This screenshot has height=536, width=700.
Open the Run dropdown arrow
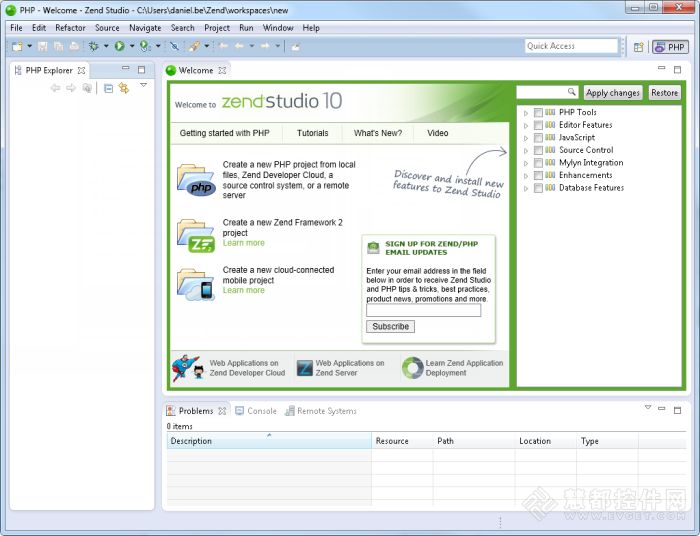point(132,46)
